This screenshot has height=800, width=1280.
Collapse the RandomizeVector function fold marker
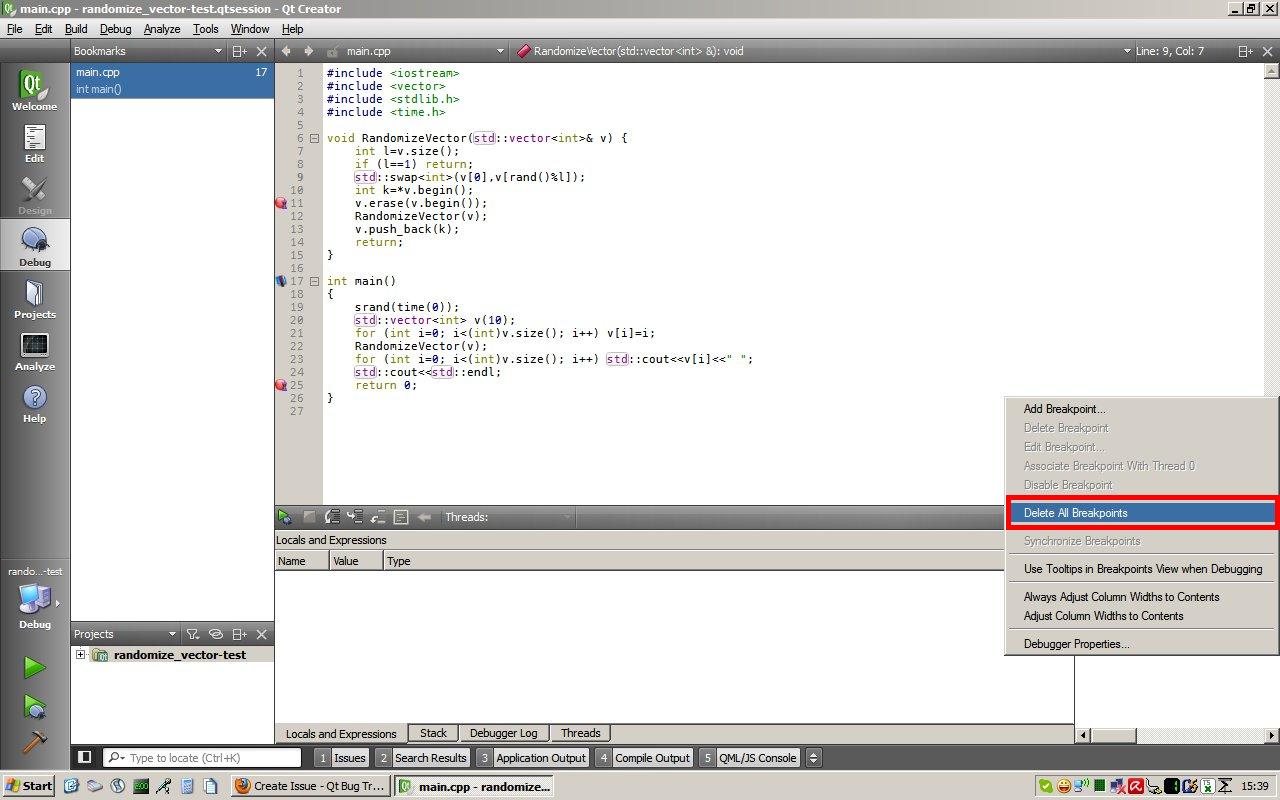[314, 138]
